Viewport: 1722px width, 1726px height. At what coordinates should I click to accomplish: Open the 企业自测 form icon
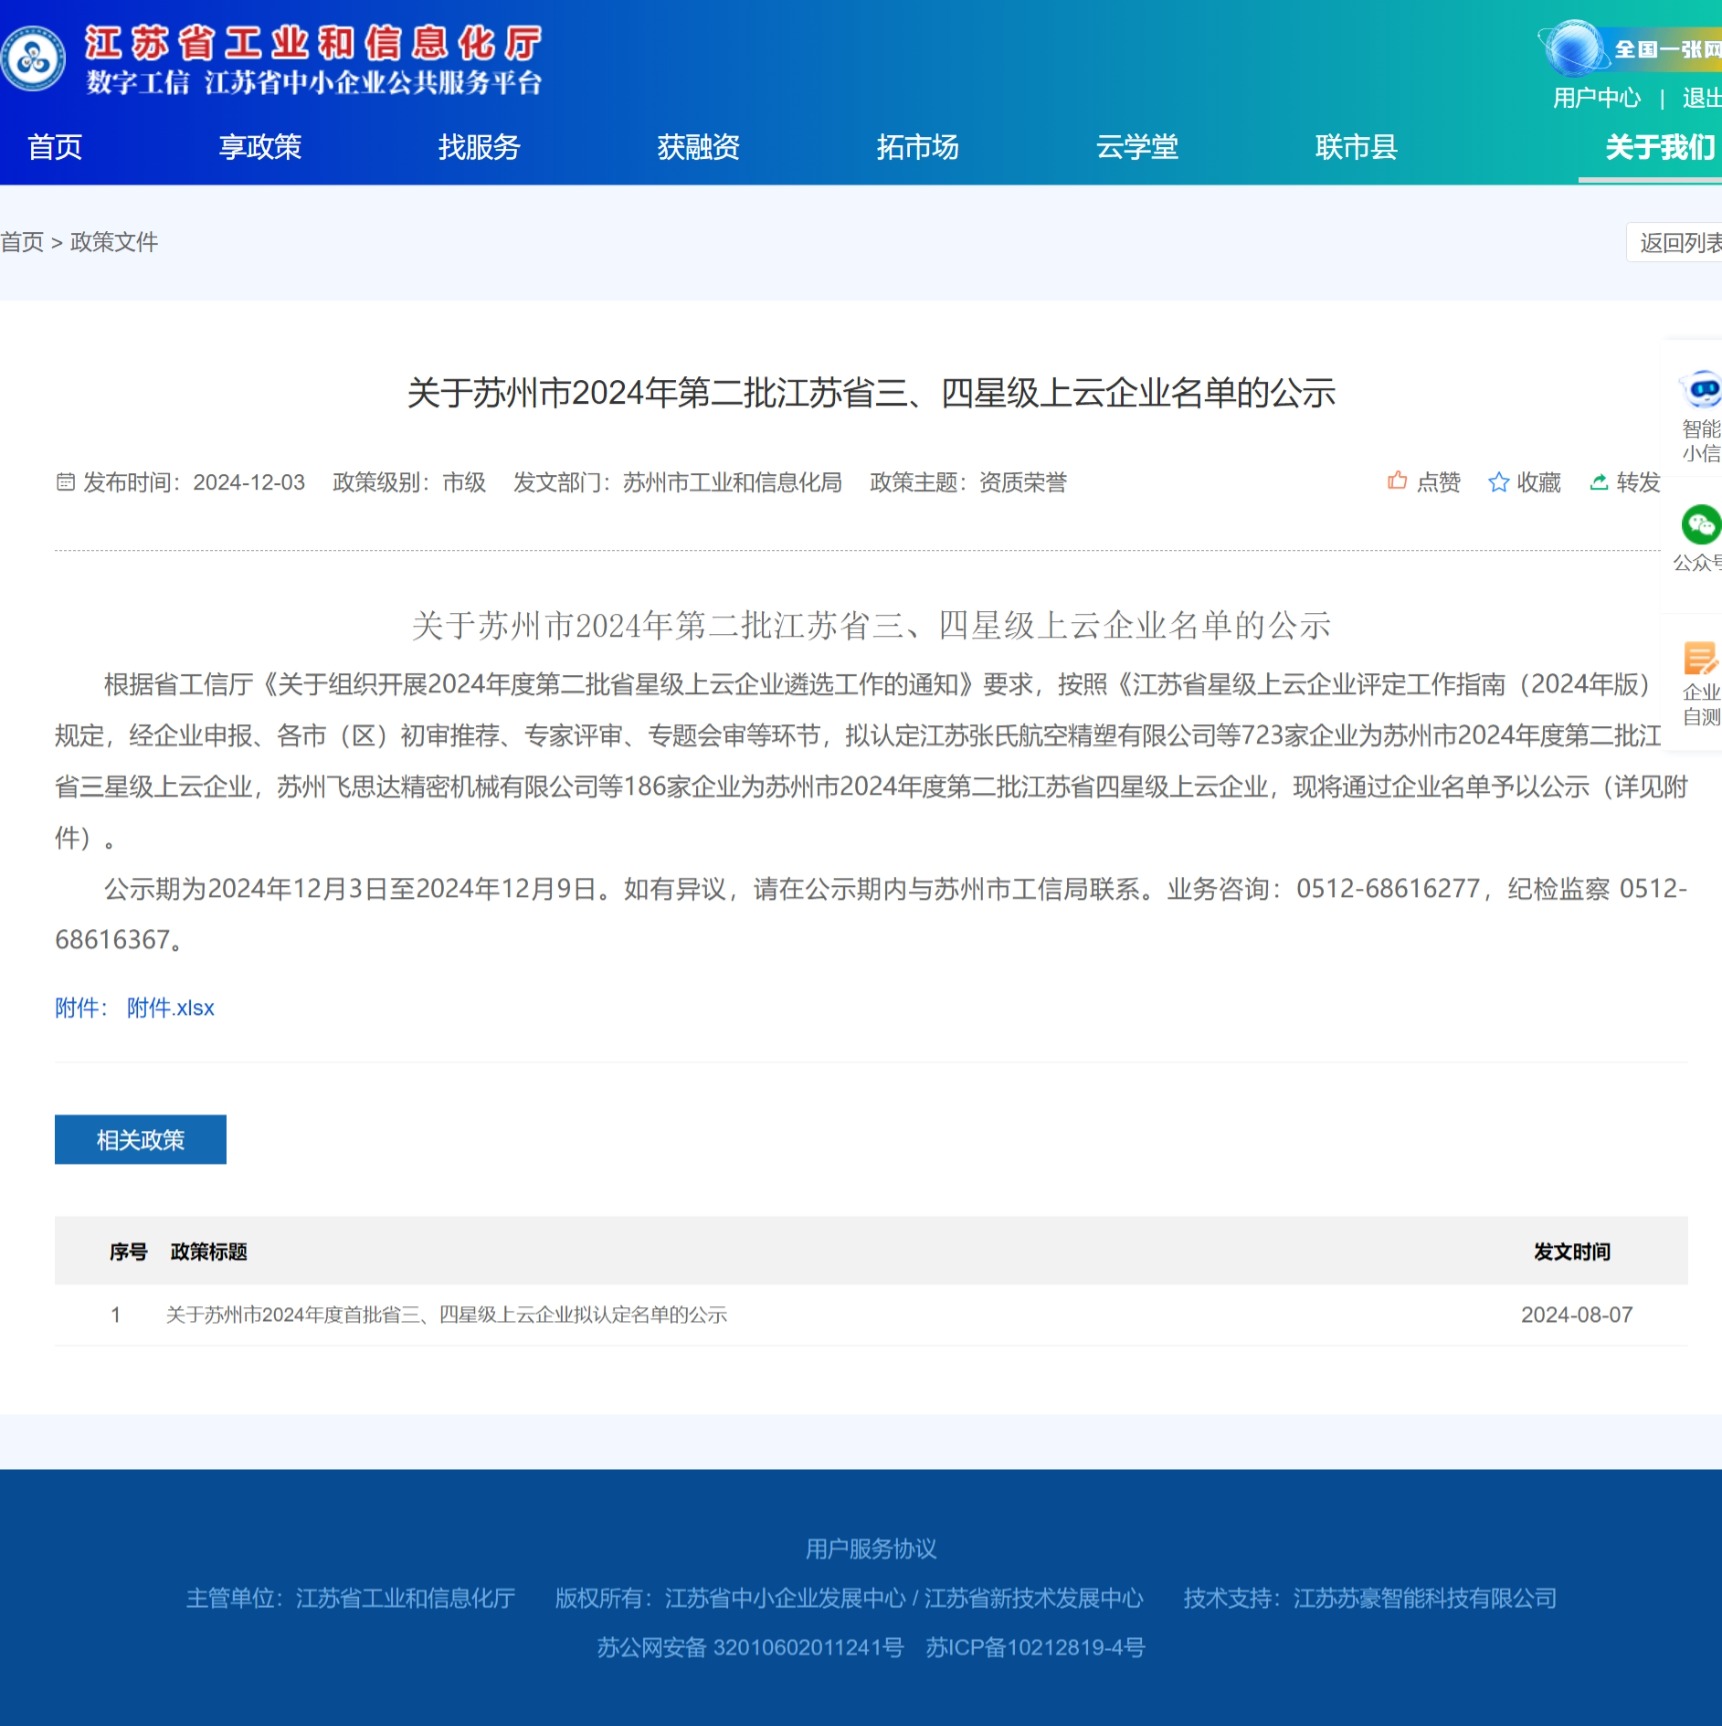pyautogui.click(x=1700, y=660)
